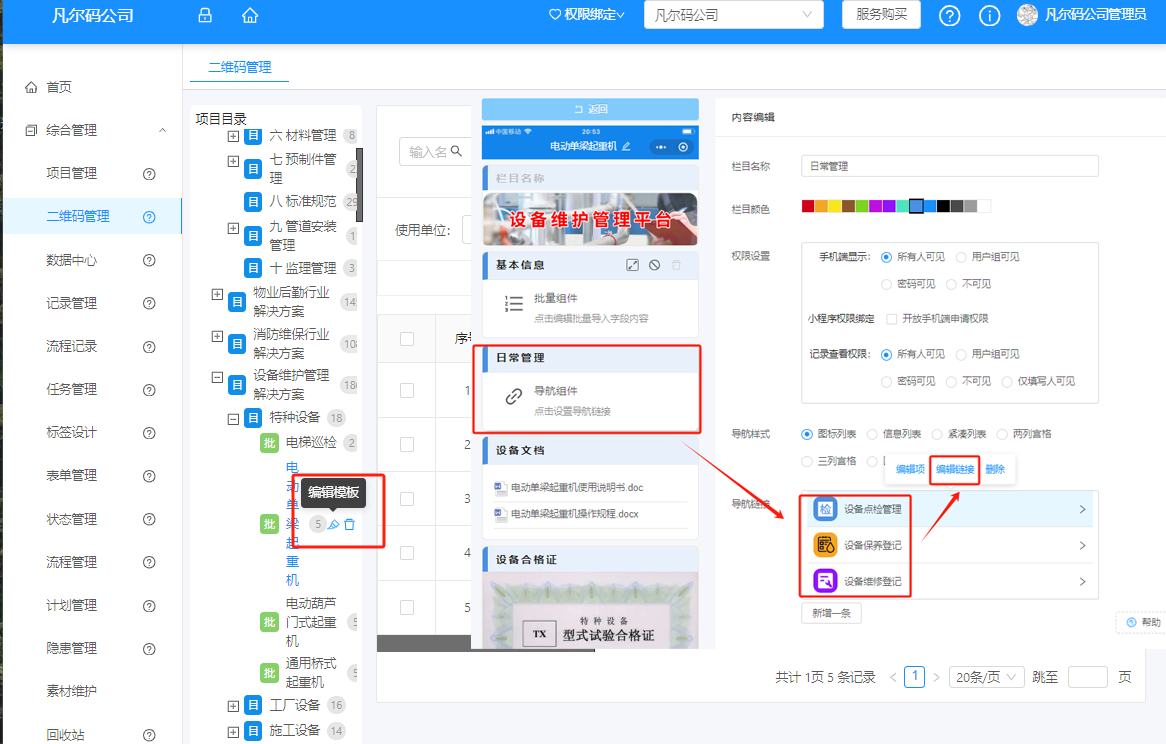This screenshot has height=744, width=1166.
Task: Click the 服务购买 button
Action: [x=881, y=14]
